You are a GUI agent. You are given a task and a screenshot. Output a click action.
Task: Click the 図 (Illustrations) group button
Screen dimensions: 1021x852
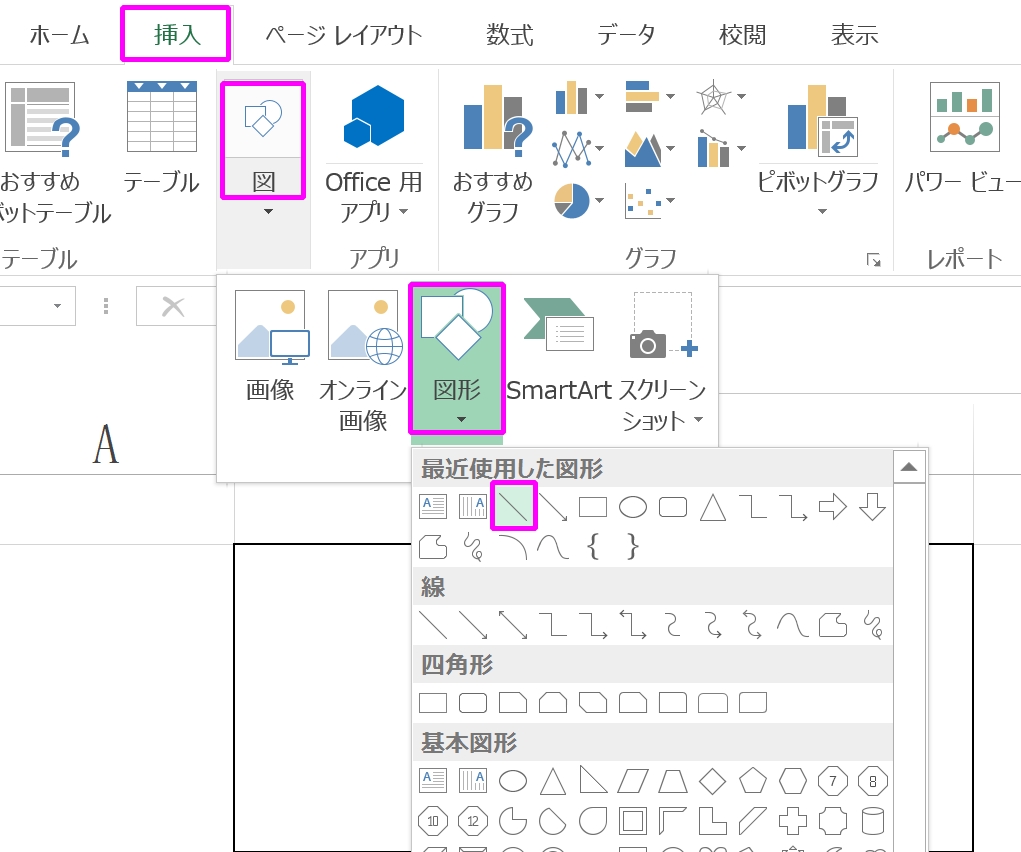tap(262, 140)
